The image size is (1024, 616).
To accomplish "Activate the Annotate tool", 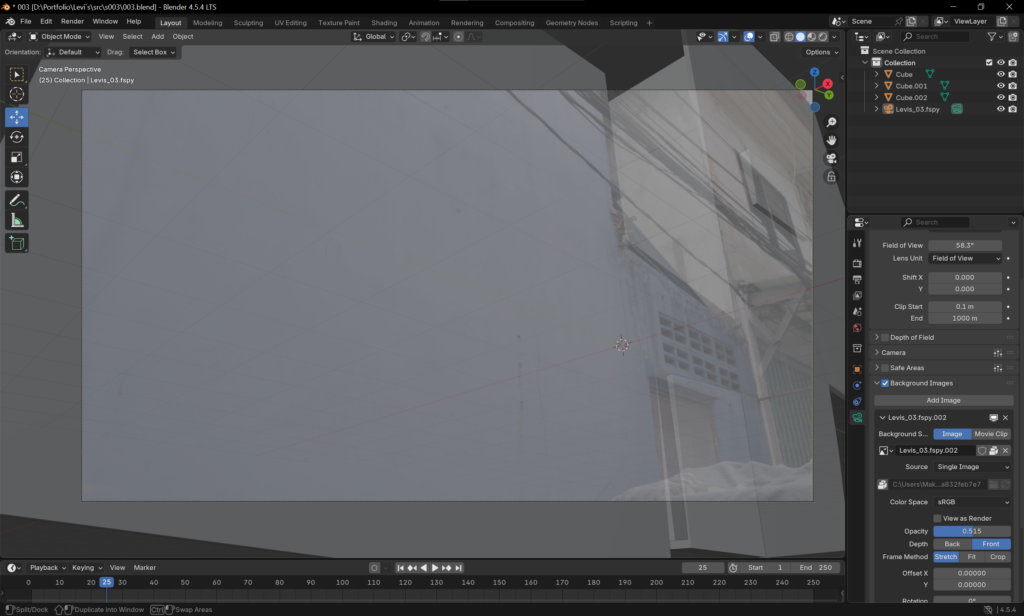I will (x=17, y=200).
